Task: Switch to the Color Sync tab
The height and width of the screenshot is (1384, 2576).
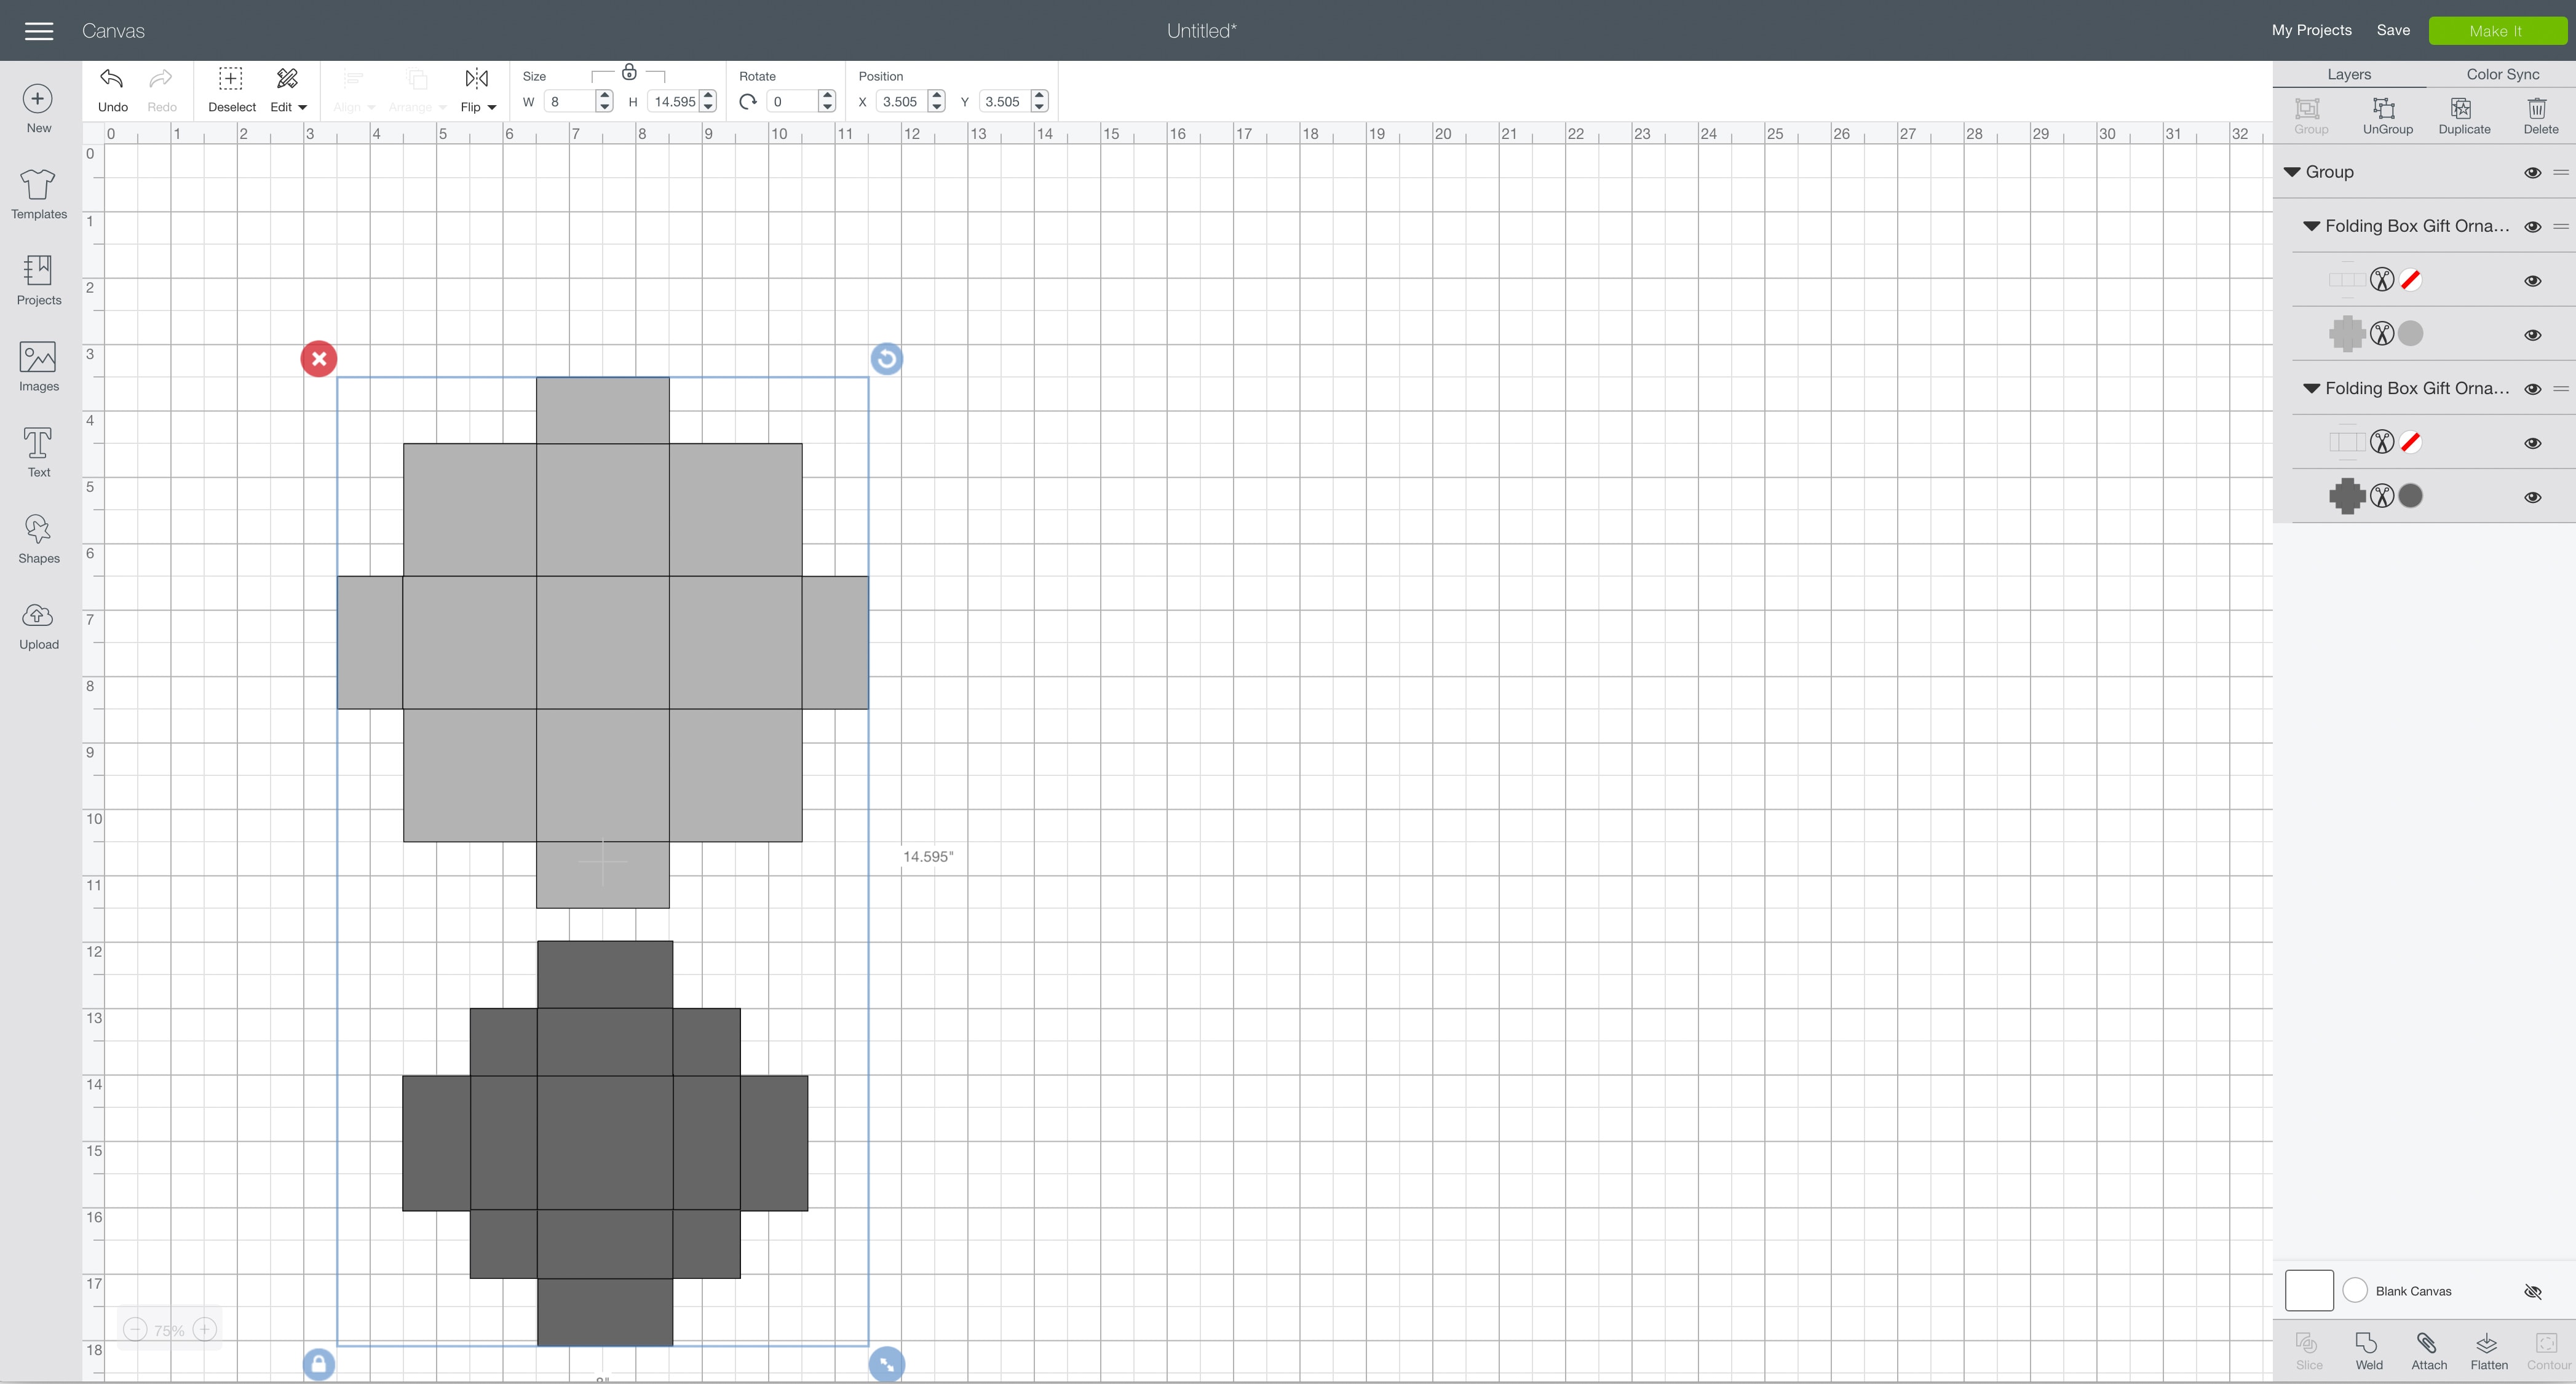Action: (2502, 74)
